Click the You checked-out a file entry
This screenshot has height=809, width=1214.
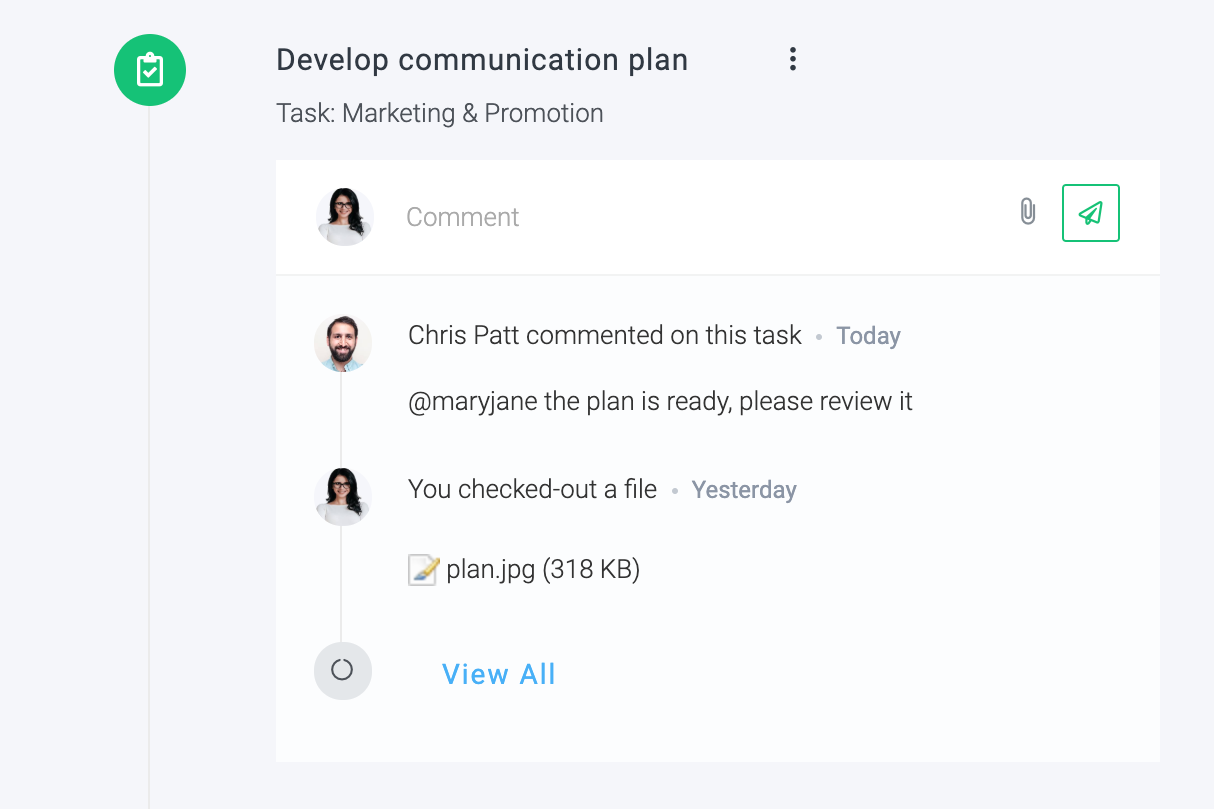533,489
